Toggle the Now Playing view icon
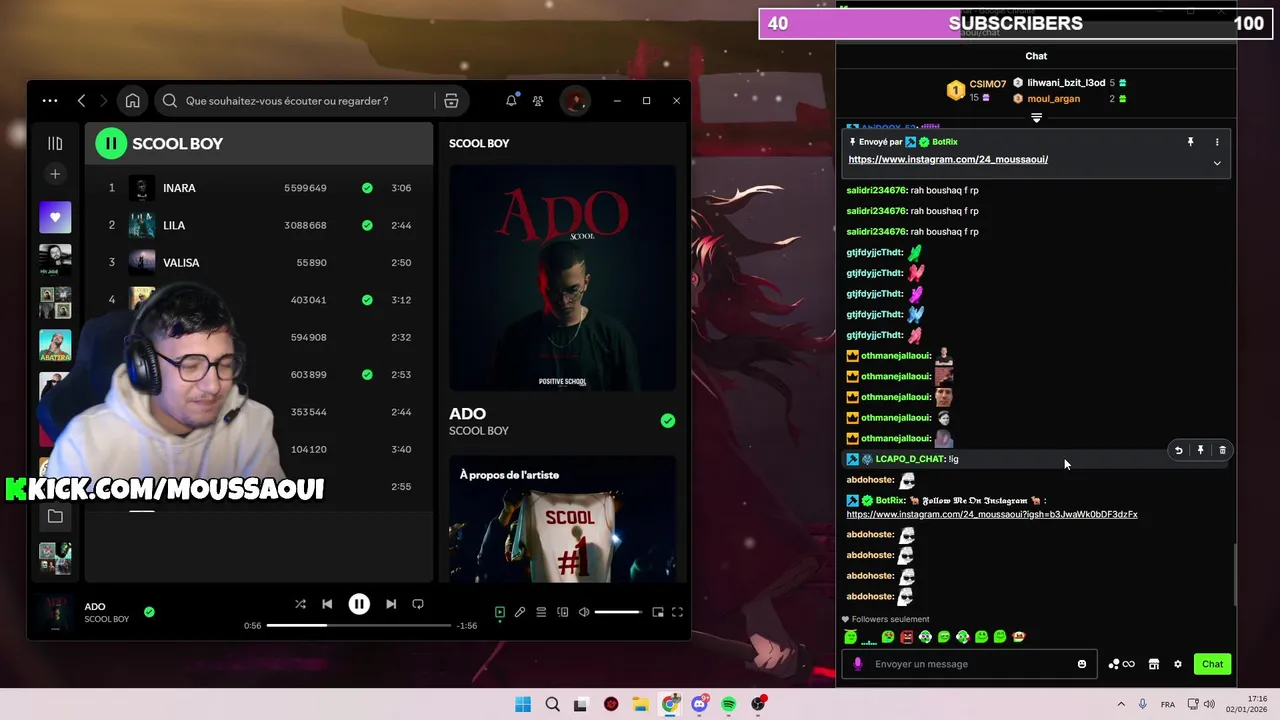The width and height of the screenshot is (1280, 720). [x=500, y=612]
